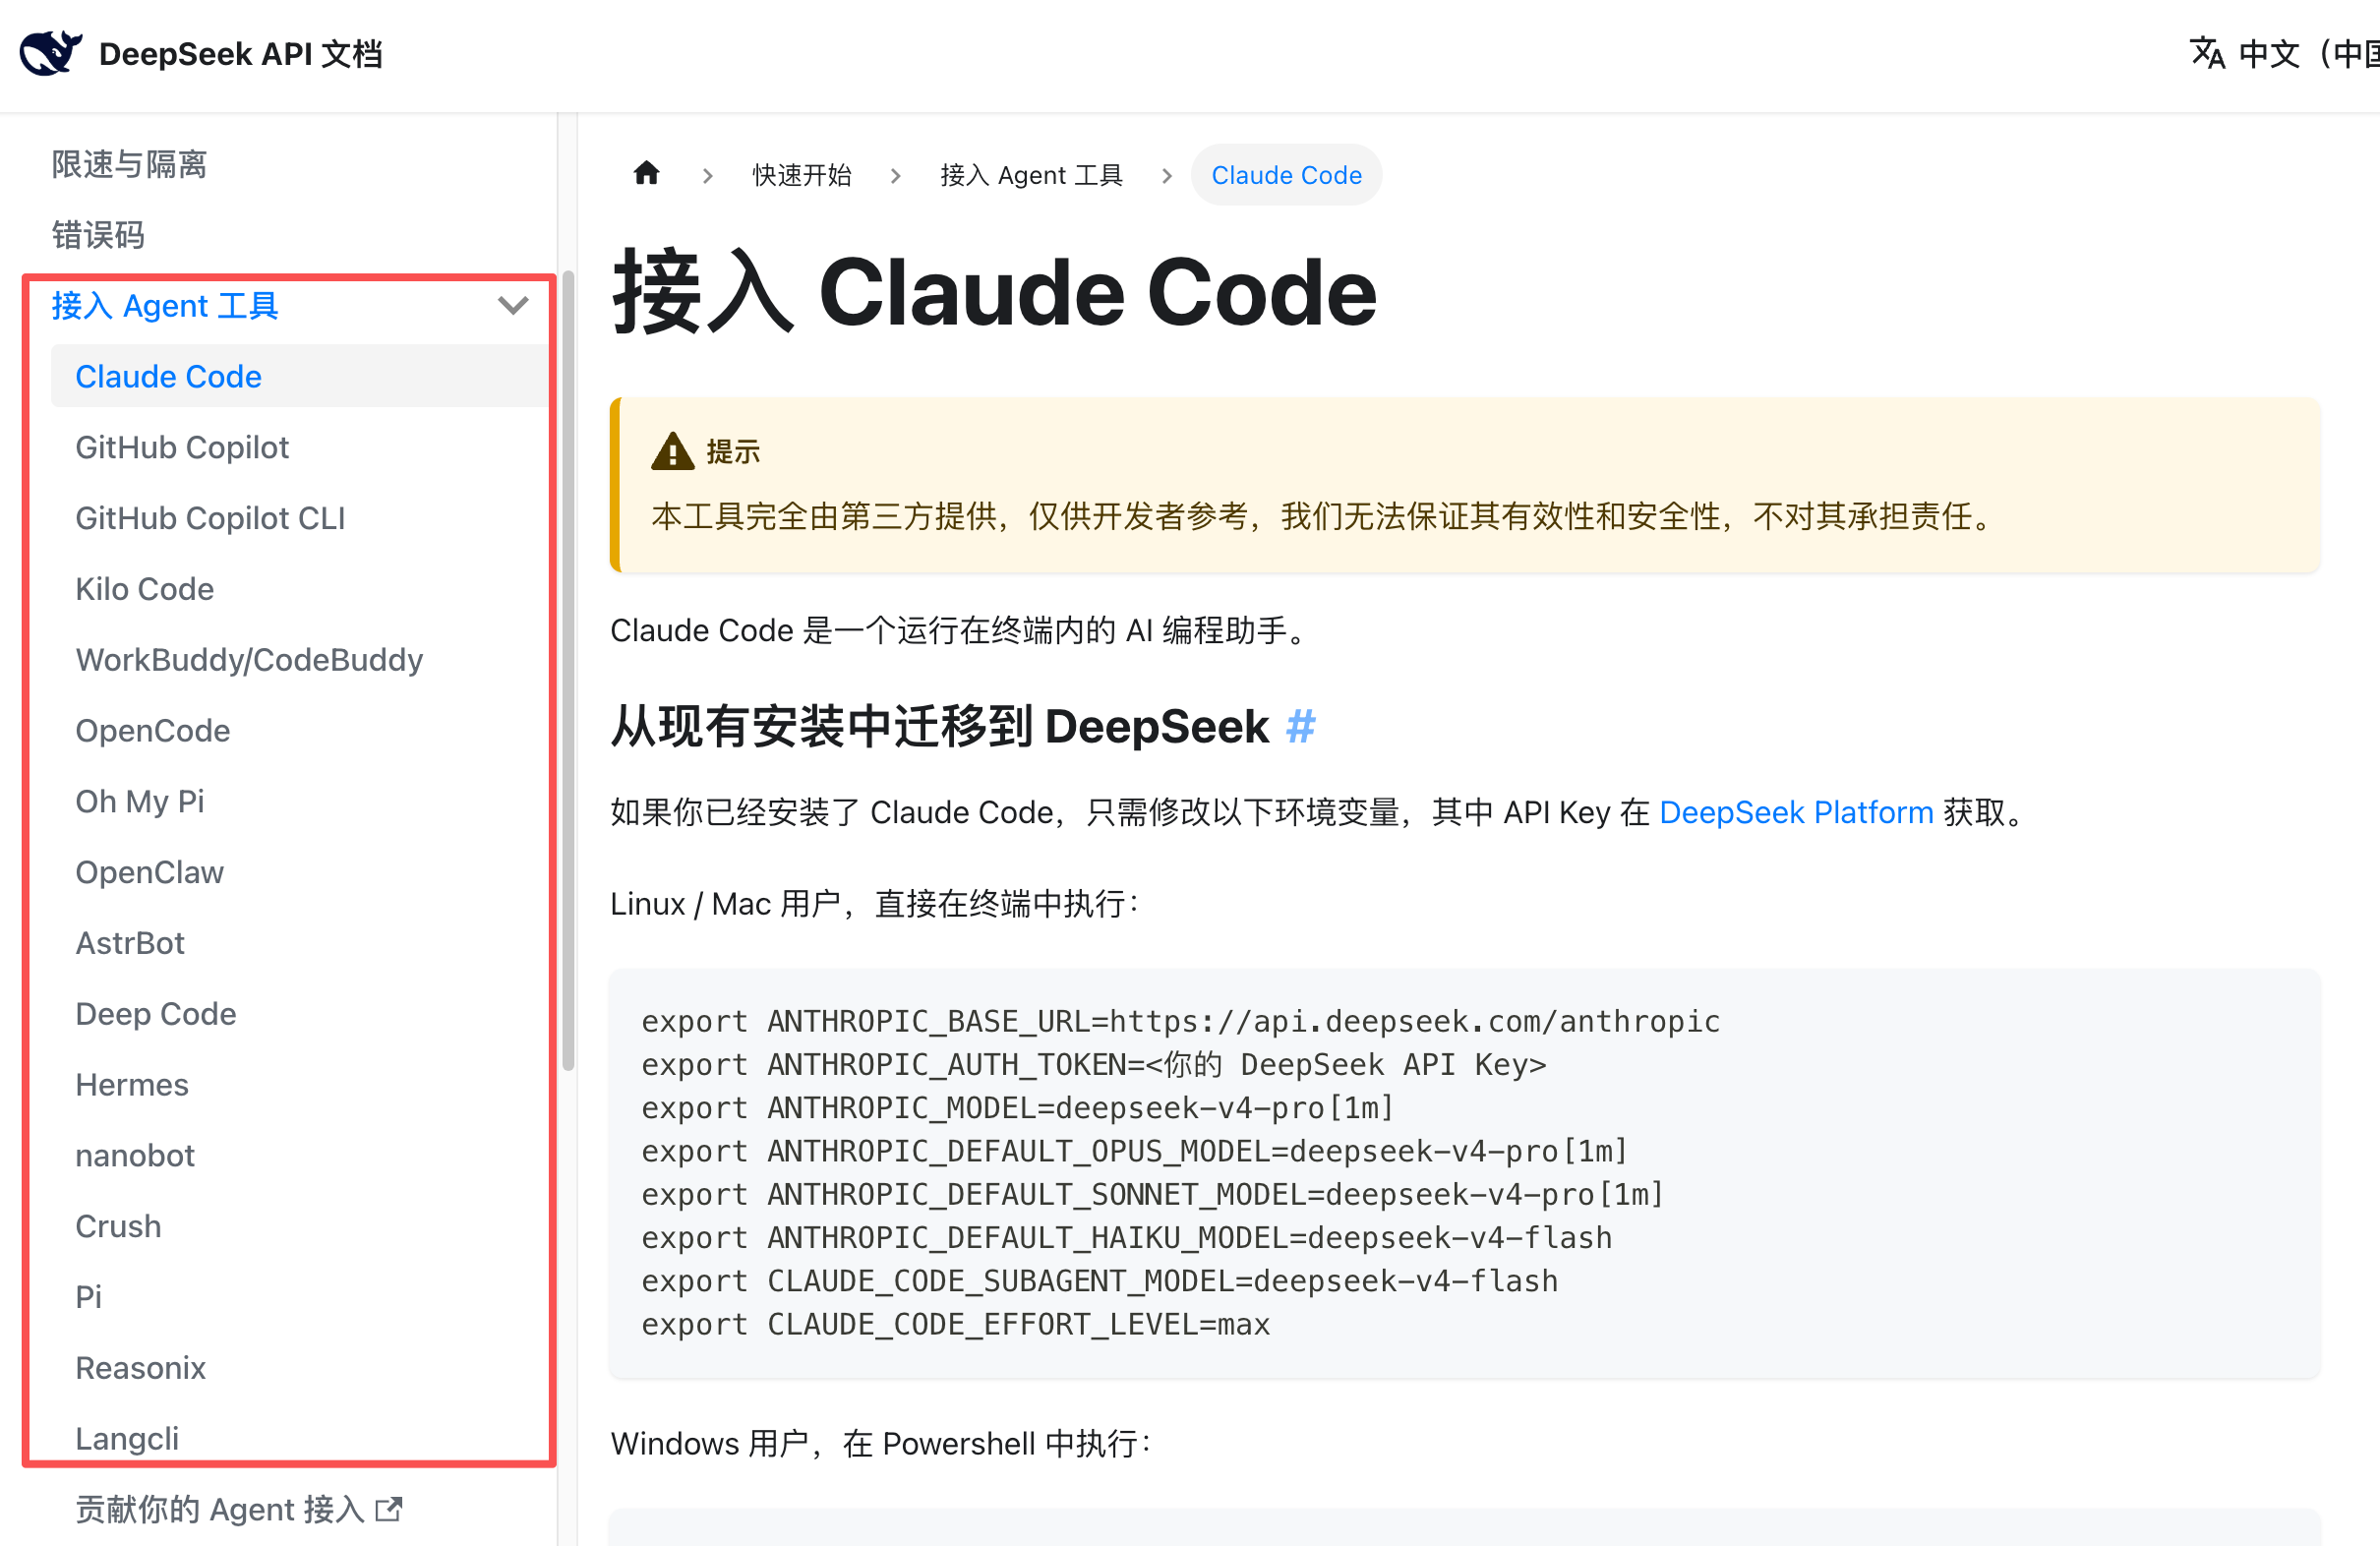Screen dimensions: 2380x1546
Task: Click the Claude Code breadcrumb pill
Action: click(x=1286, y=175)
